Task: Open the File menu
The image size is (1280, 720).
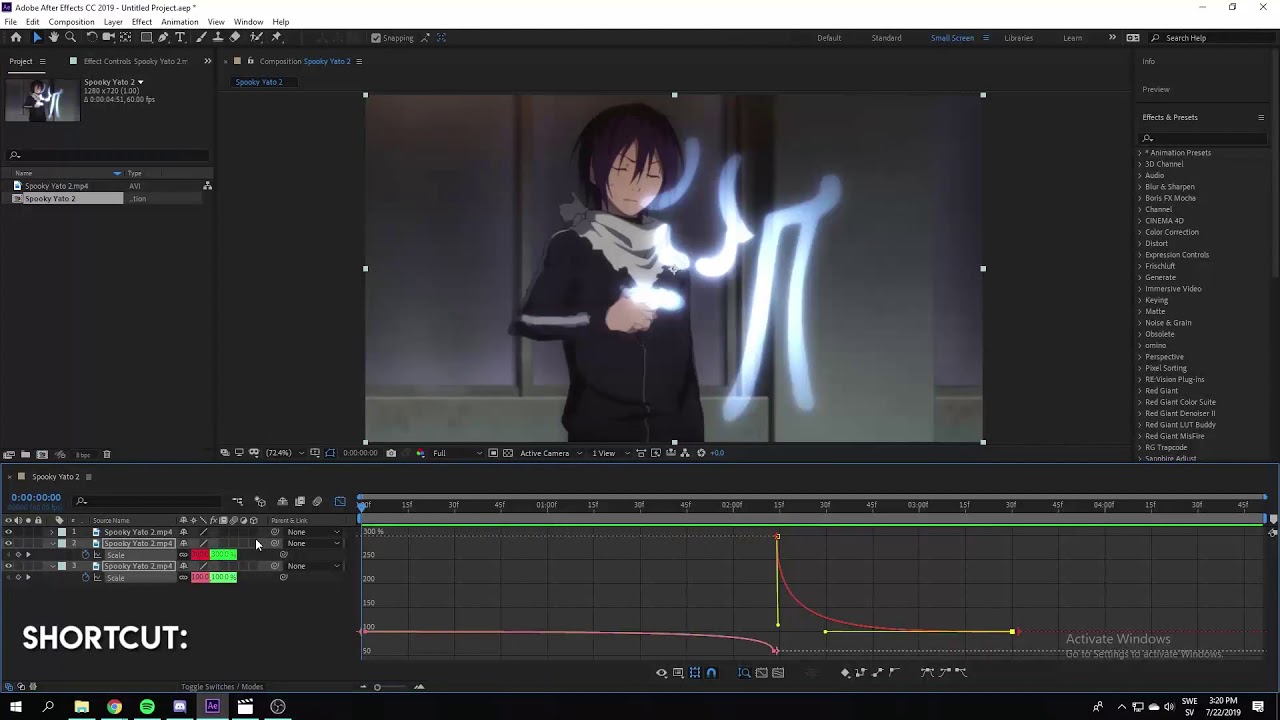Action: coord(10,22)
